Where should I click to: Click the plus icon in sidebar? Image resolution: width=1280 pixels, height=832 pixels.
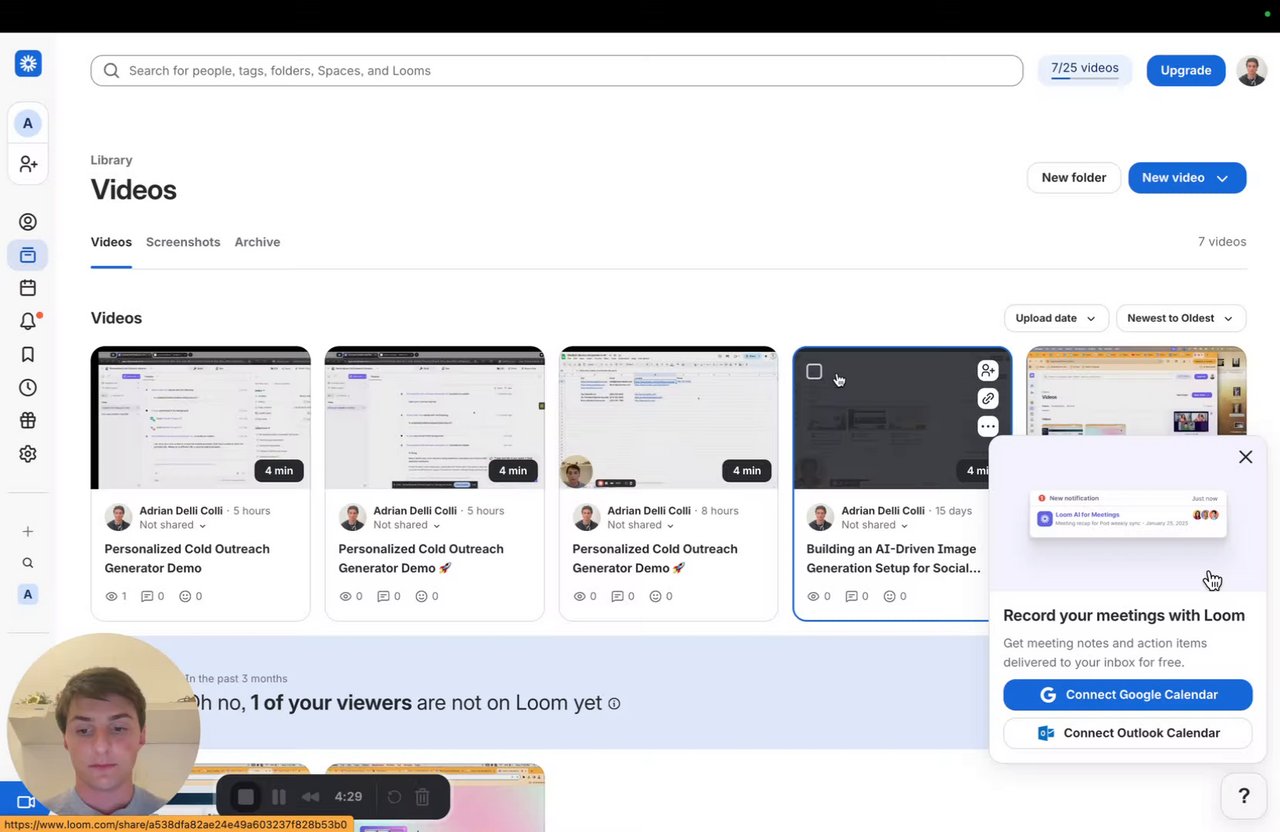28,531
